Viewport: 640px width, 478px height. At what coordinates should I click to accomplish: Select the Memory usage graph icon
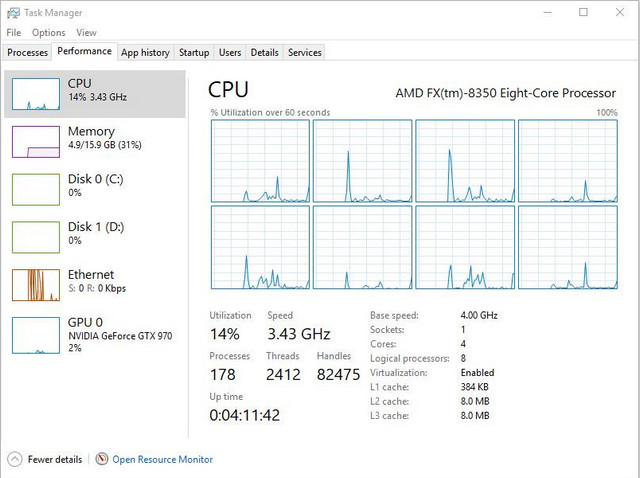click(x=36, y=141)
